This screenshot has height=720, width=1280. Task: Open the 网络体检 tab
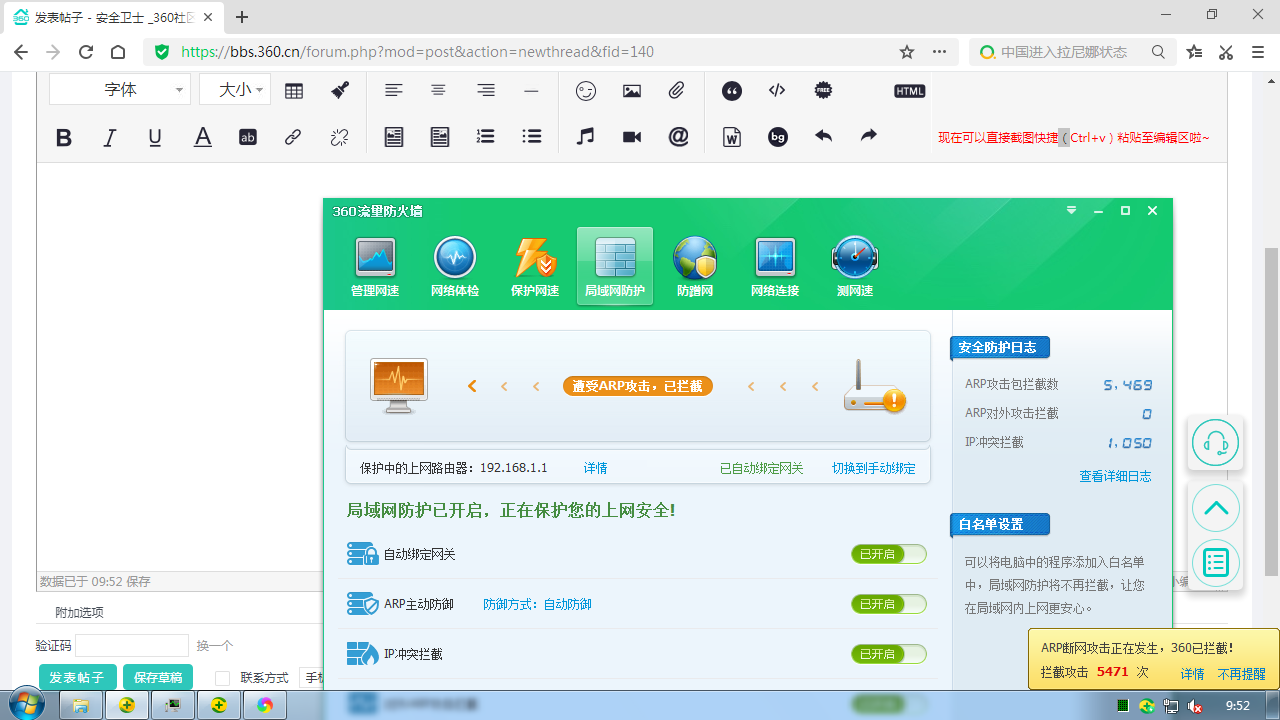455,267
